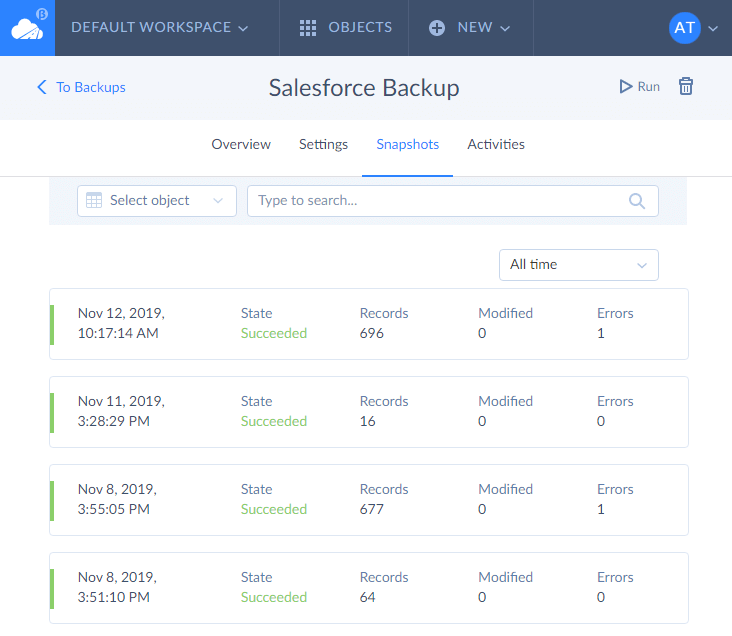Open the New menu
Screen dimensions: 732x636
click(x=471, y=28)
